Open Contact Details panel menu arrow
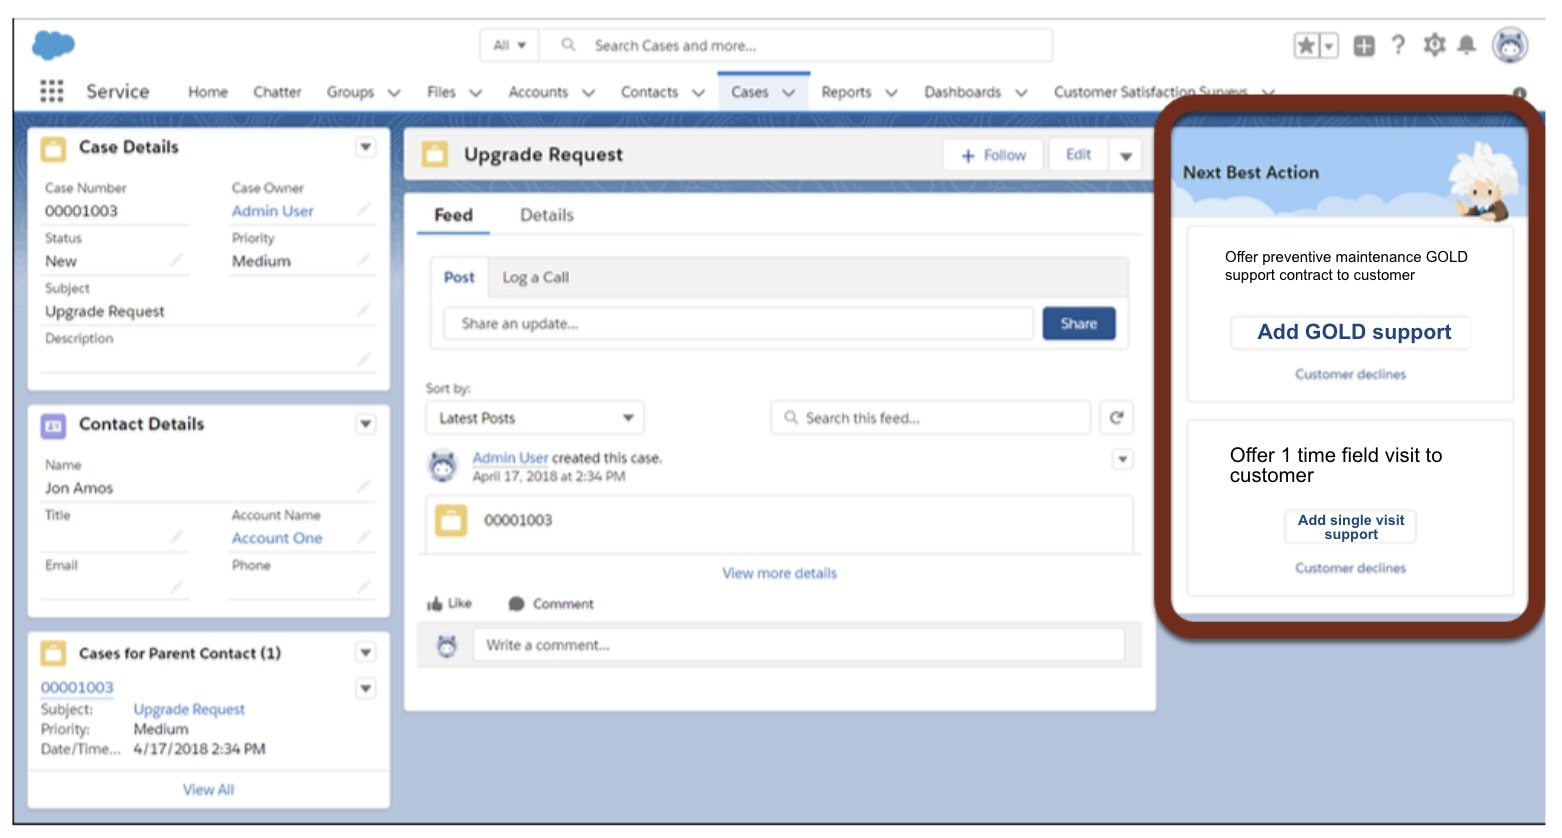Screen dimensions: 1562x838 [x=366, y=424]
